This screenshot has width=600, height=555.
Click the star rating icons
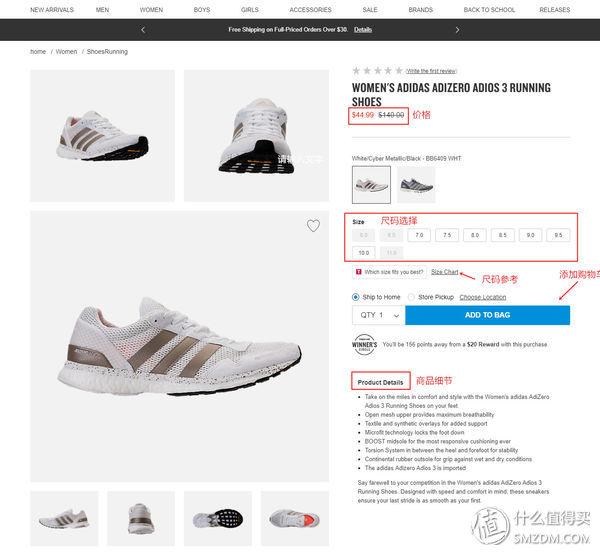pos(377,71)
